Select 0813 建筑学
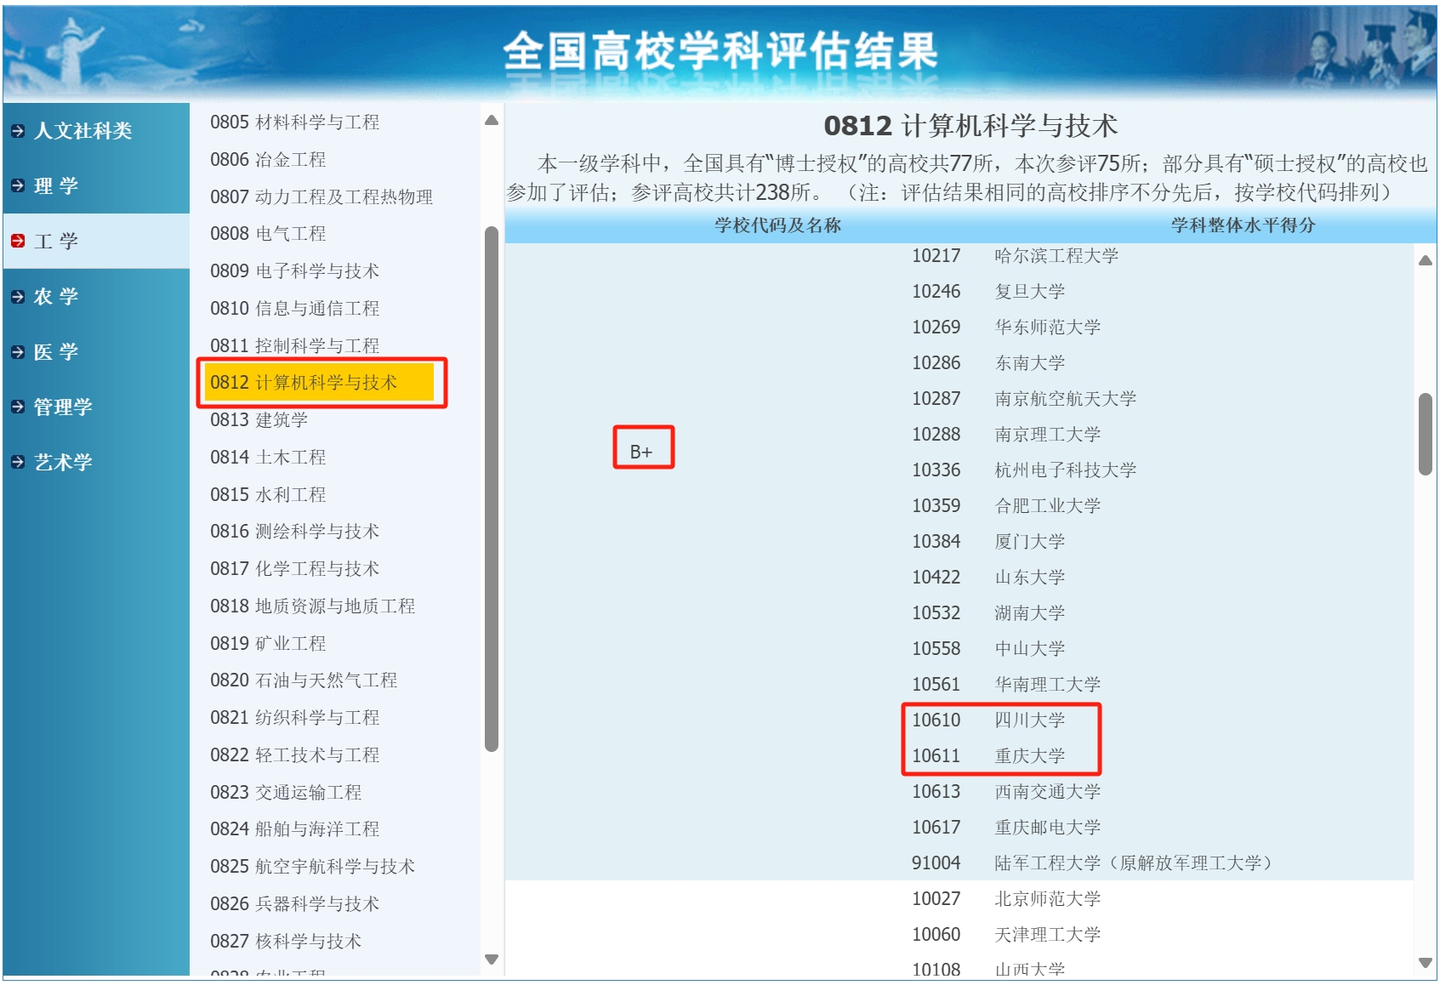The height and width of the screenshot is (985, 1440). click(x=259, y=420)
